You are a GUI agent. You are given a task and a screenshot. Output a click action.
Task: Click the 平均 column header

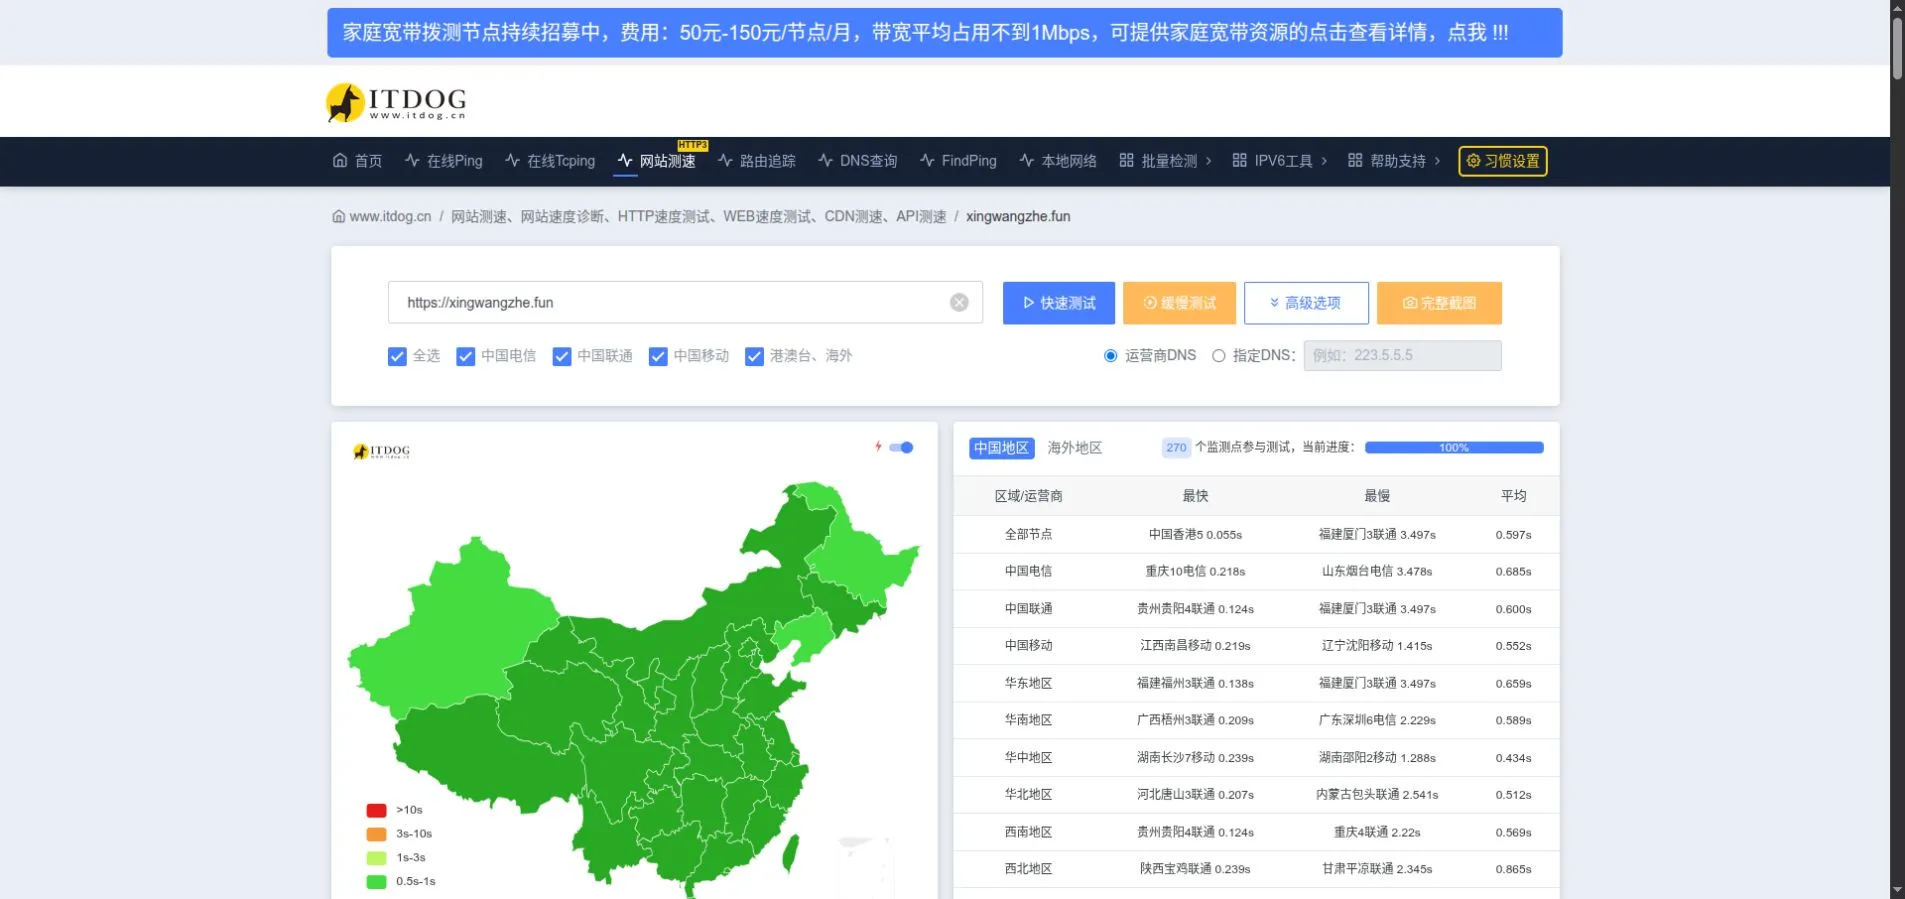point(1513,496)
